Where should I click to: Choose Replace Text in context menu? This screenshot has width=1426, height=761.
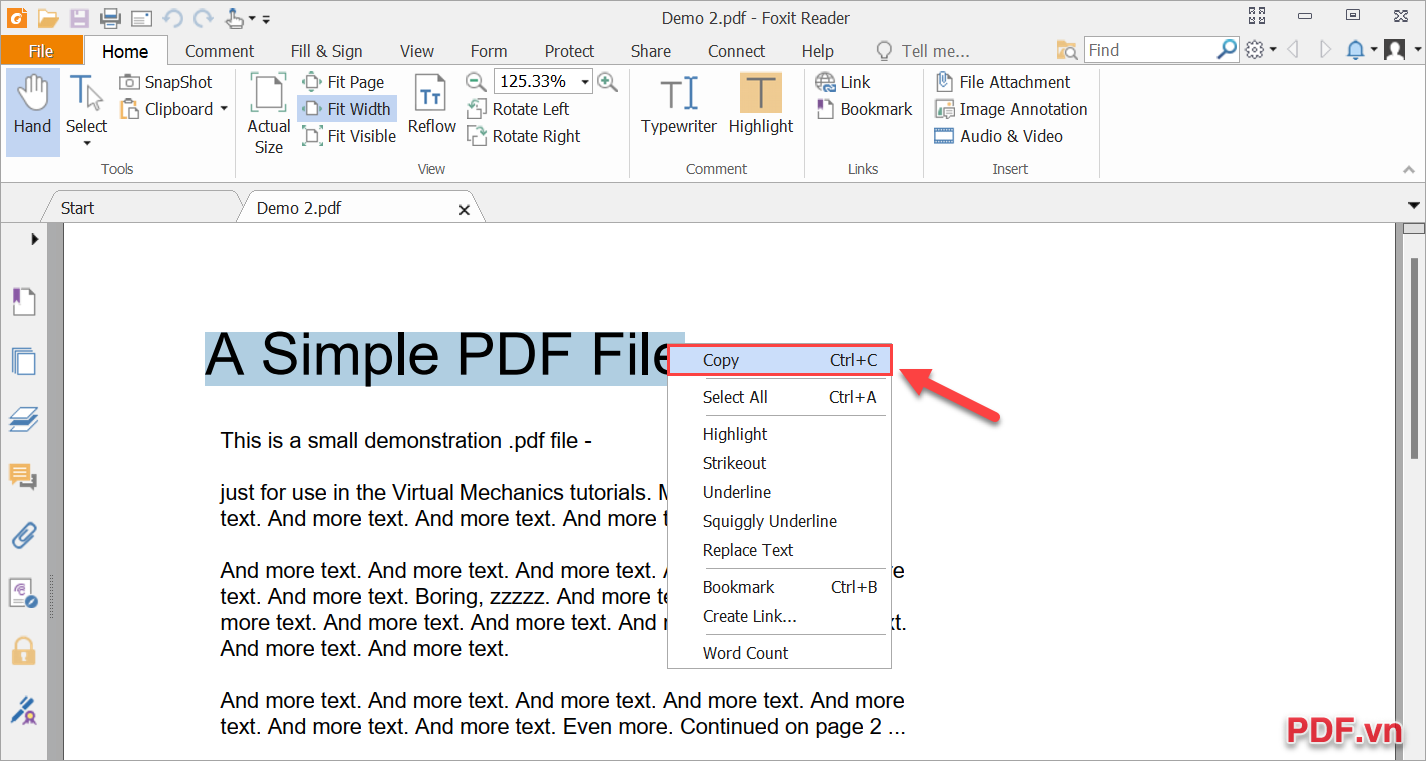coord(779,550)
